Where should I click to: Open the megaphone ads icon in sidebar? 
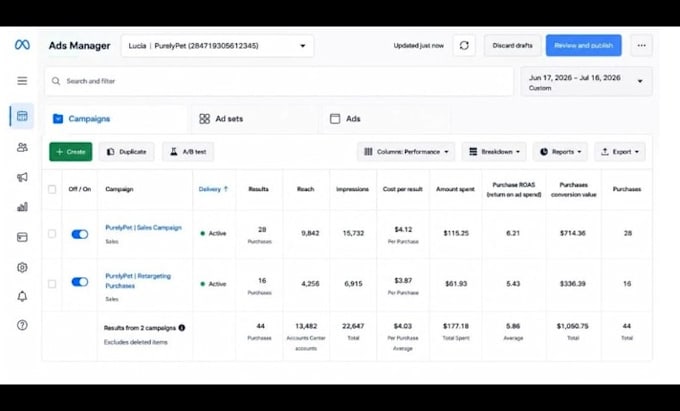coord(22,177)
